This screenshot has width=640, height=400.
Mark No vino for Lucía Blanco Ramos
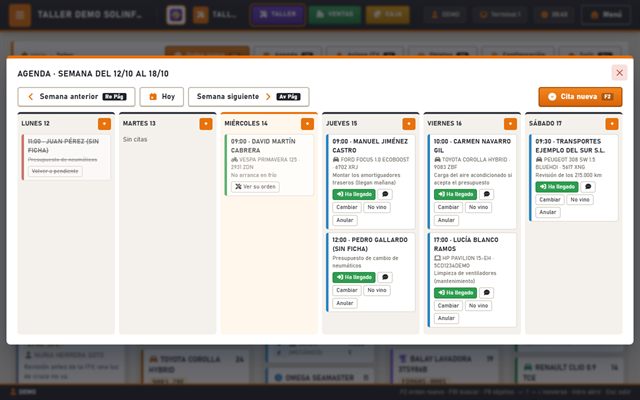click(x=478, y=306)
